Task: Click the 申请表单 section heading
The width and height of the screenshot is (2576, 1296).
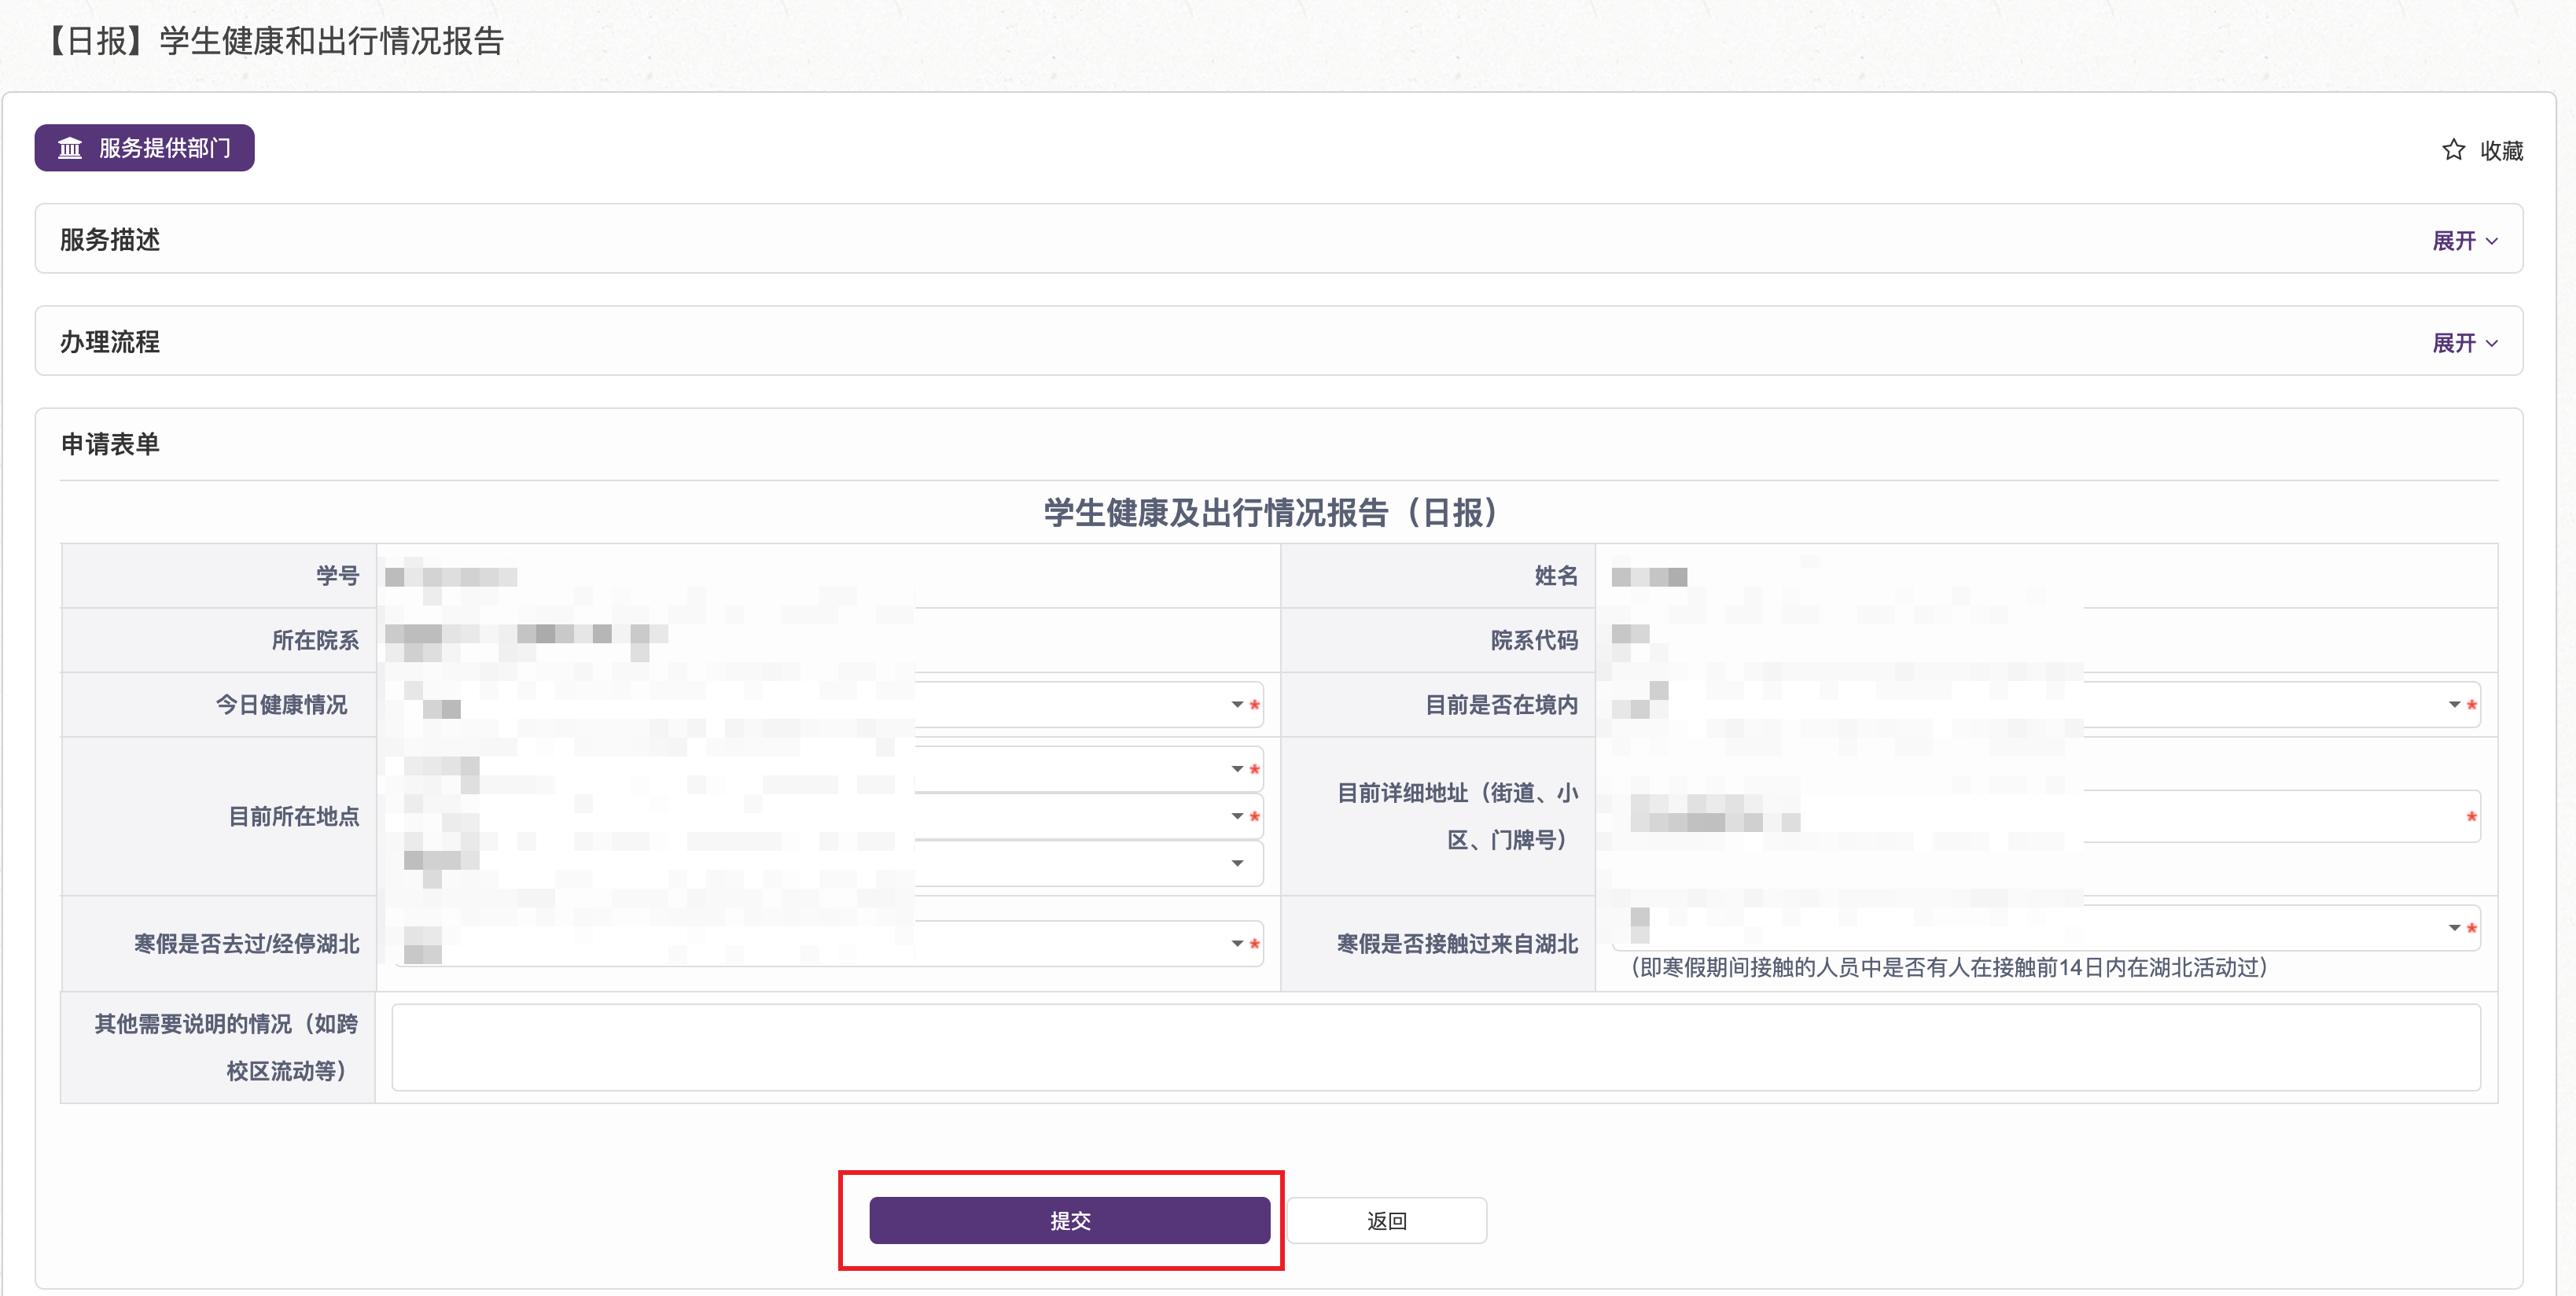Action: point(110,444)
